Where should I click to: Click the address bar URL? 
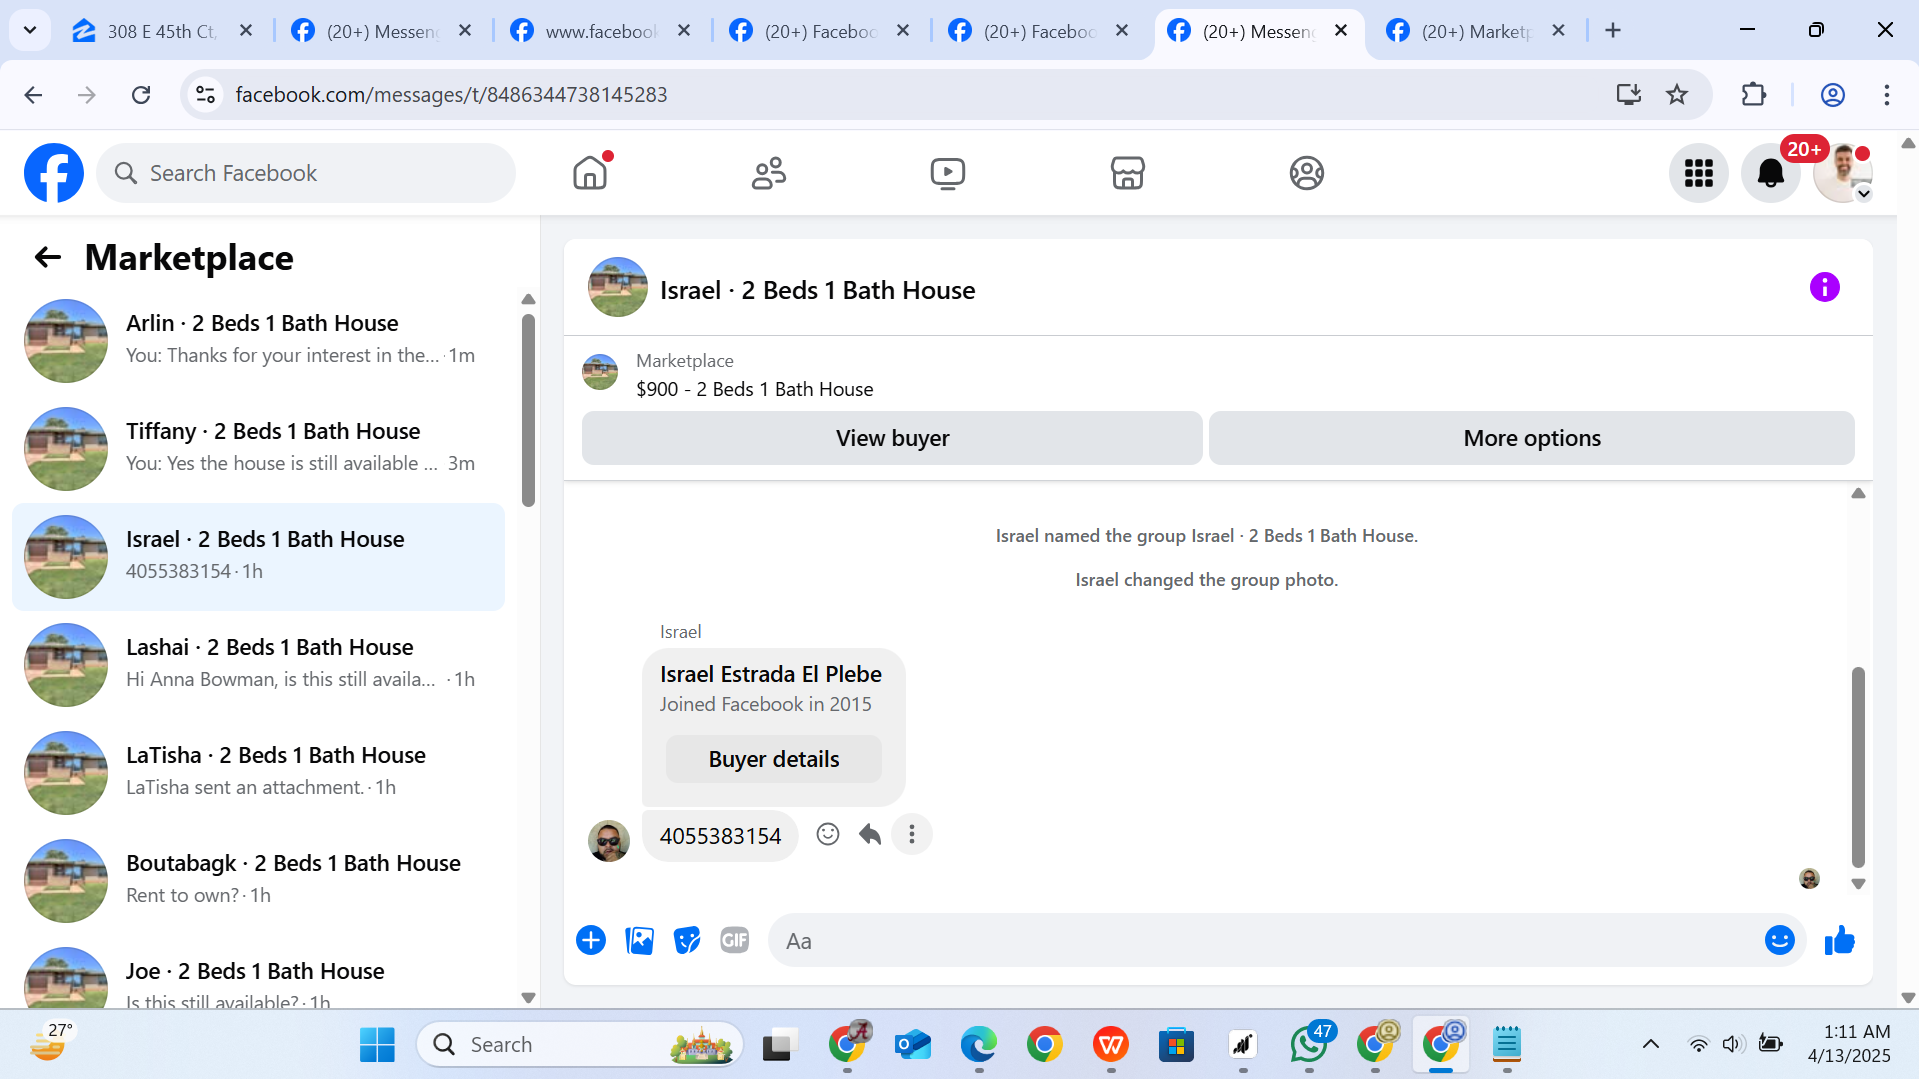451,95
